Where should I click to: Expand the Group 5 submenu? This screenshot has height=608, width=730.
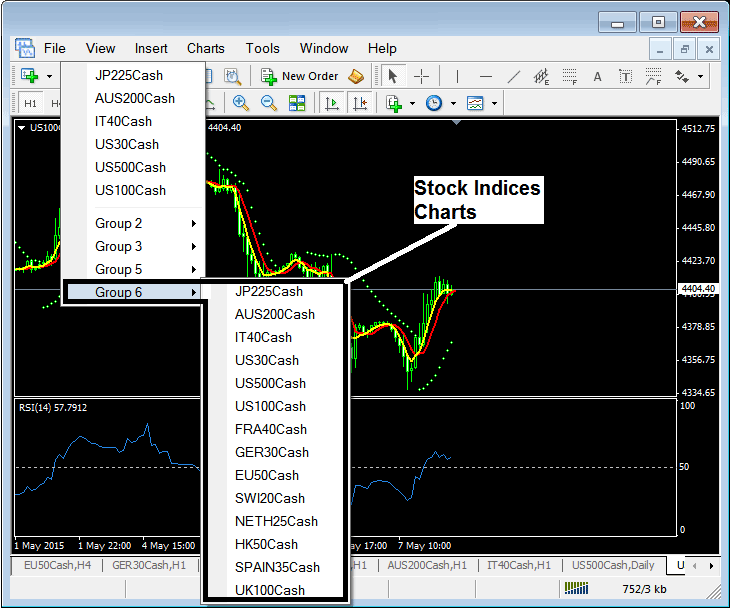[134, 269]
